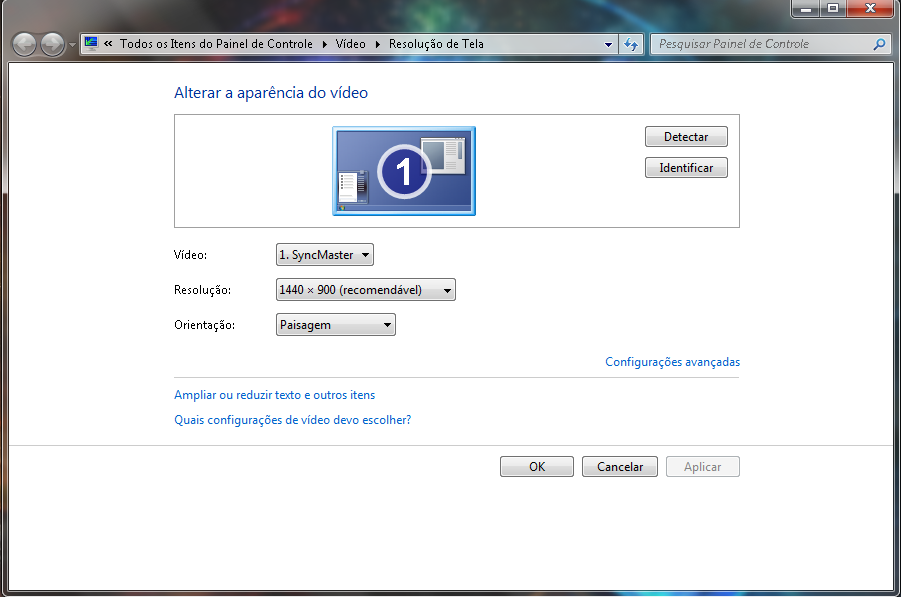This screenshot has width=901, height=597.
Task: Open the Resolução dropdown '1440 × 900'
Action: [x=365, y=290]
